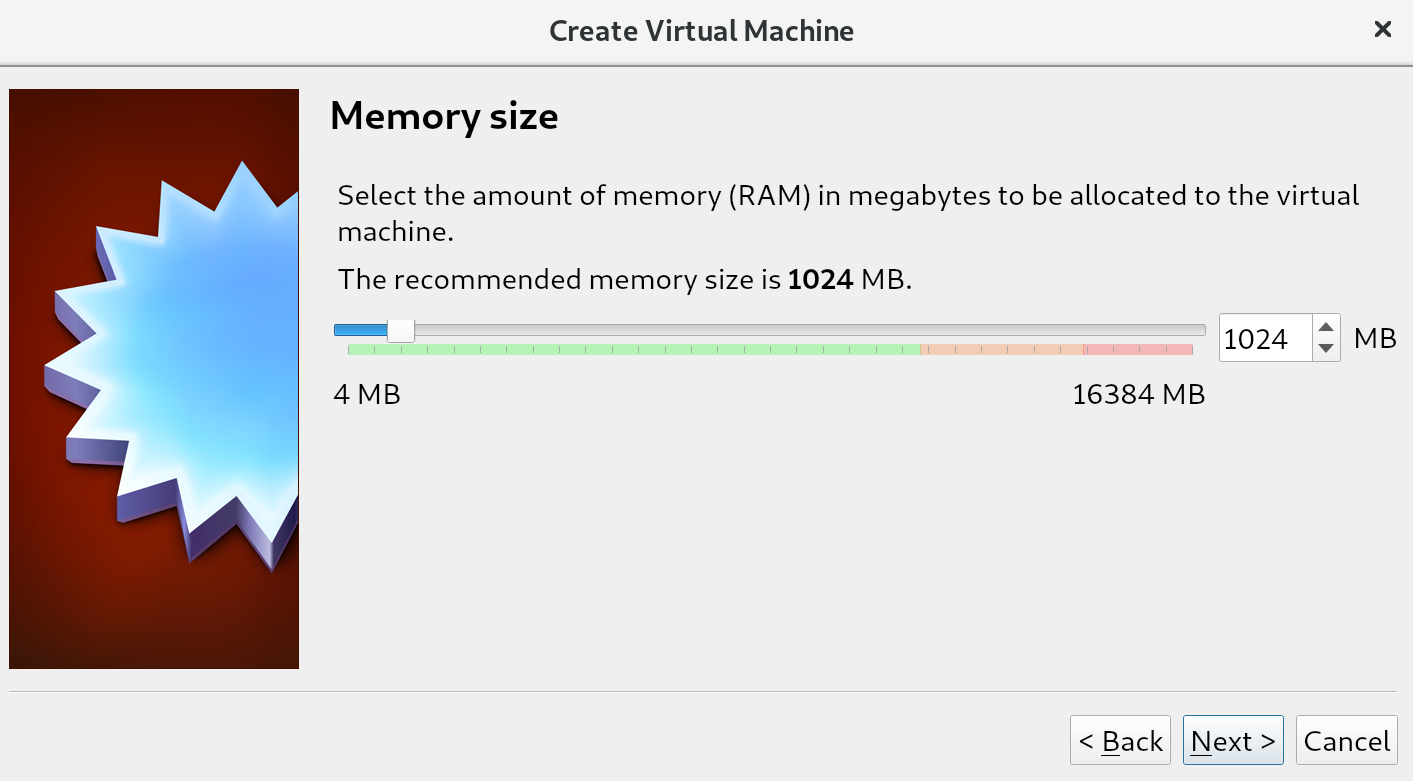The width and height of the screenshot is (1413, 781).
Task: Click the bold 1024 recommended value text
Action: 820,279
